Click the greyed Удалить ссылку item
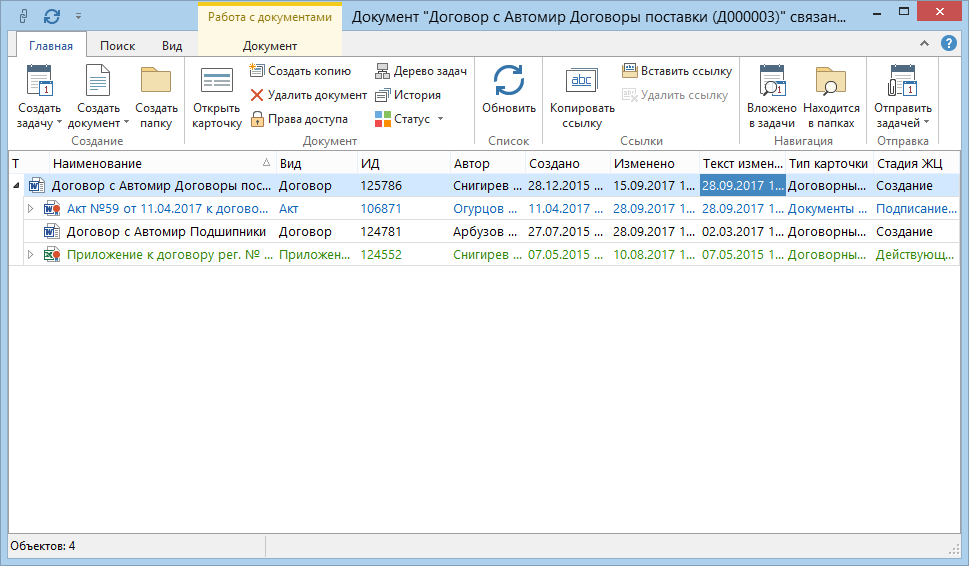The width and height of the screenshot is (969, 566). (x=675, y=95)
